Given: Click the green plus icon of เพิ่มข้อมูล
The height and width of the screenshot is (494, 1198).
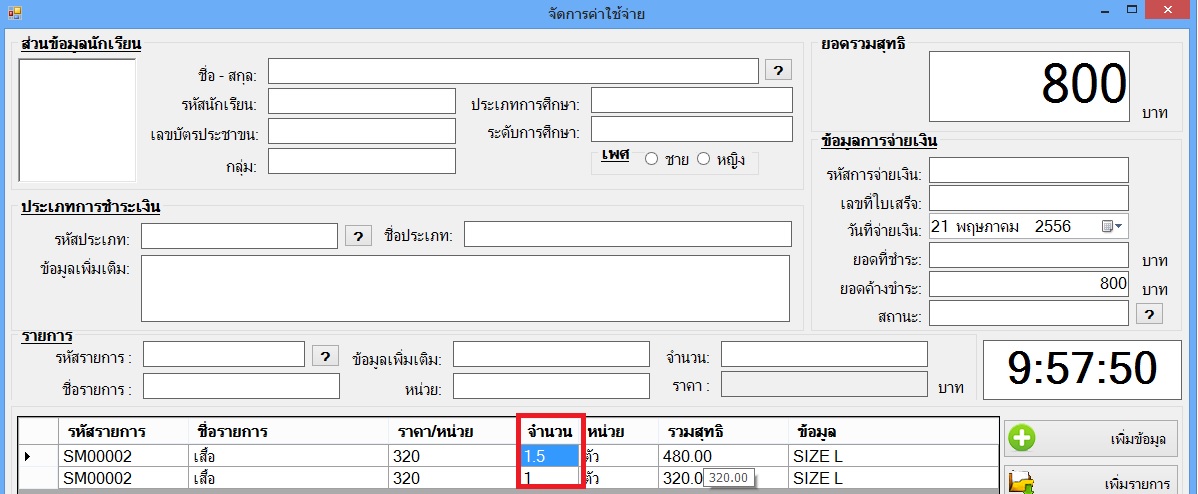Looking at the screenshot, I should tap(1022, 438).
